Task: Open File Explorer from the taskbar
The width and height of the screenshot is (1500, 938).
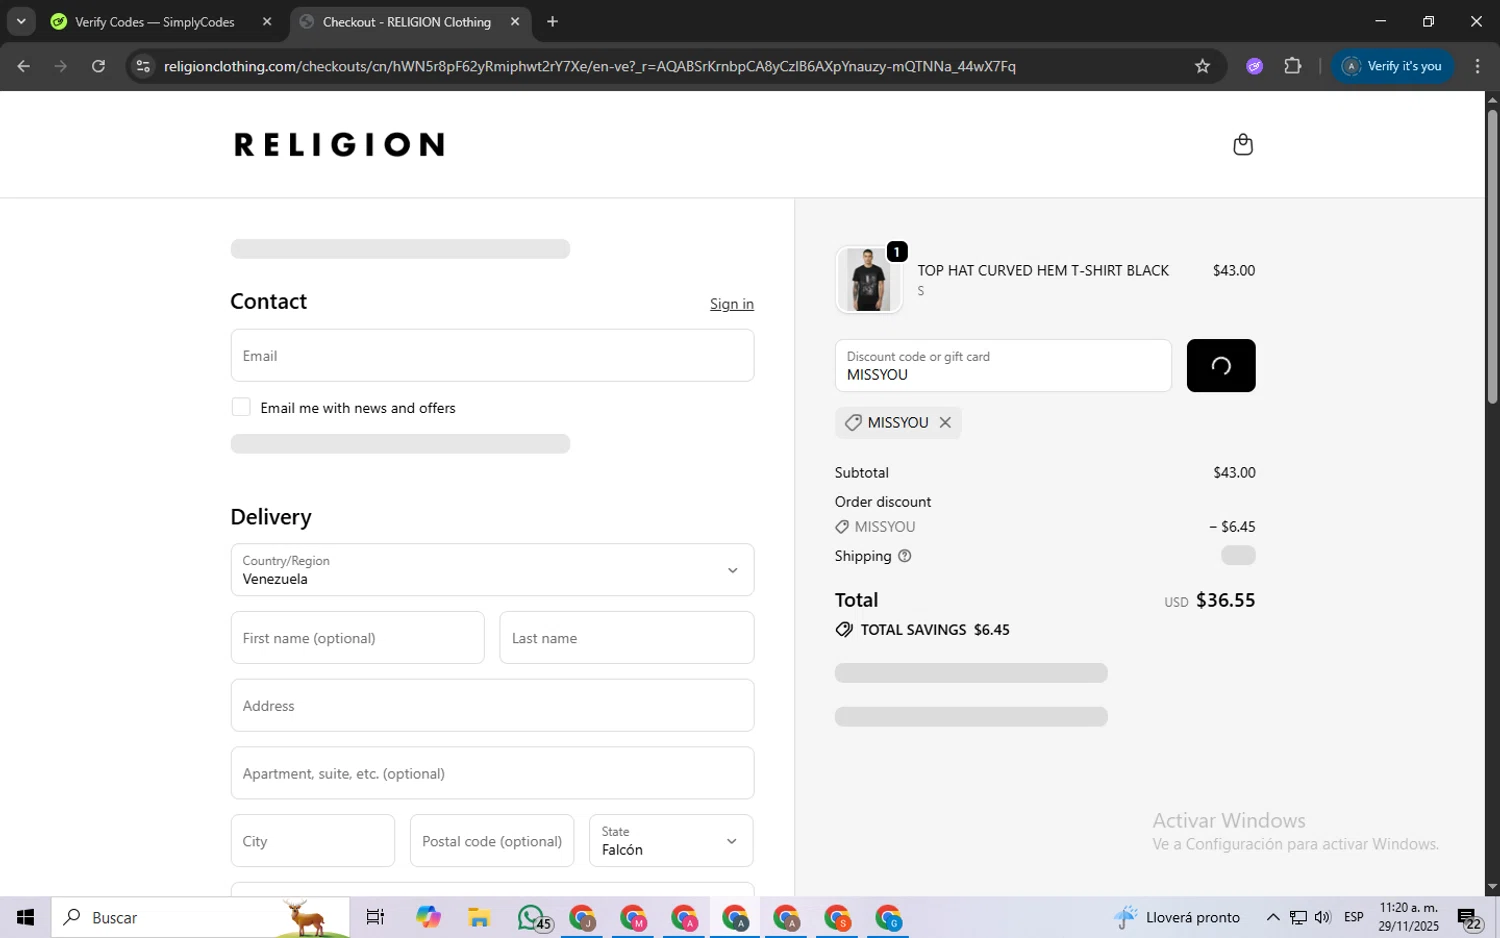Action: click(479, 917)
